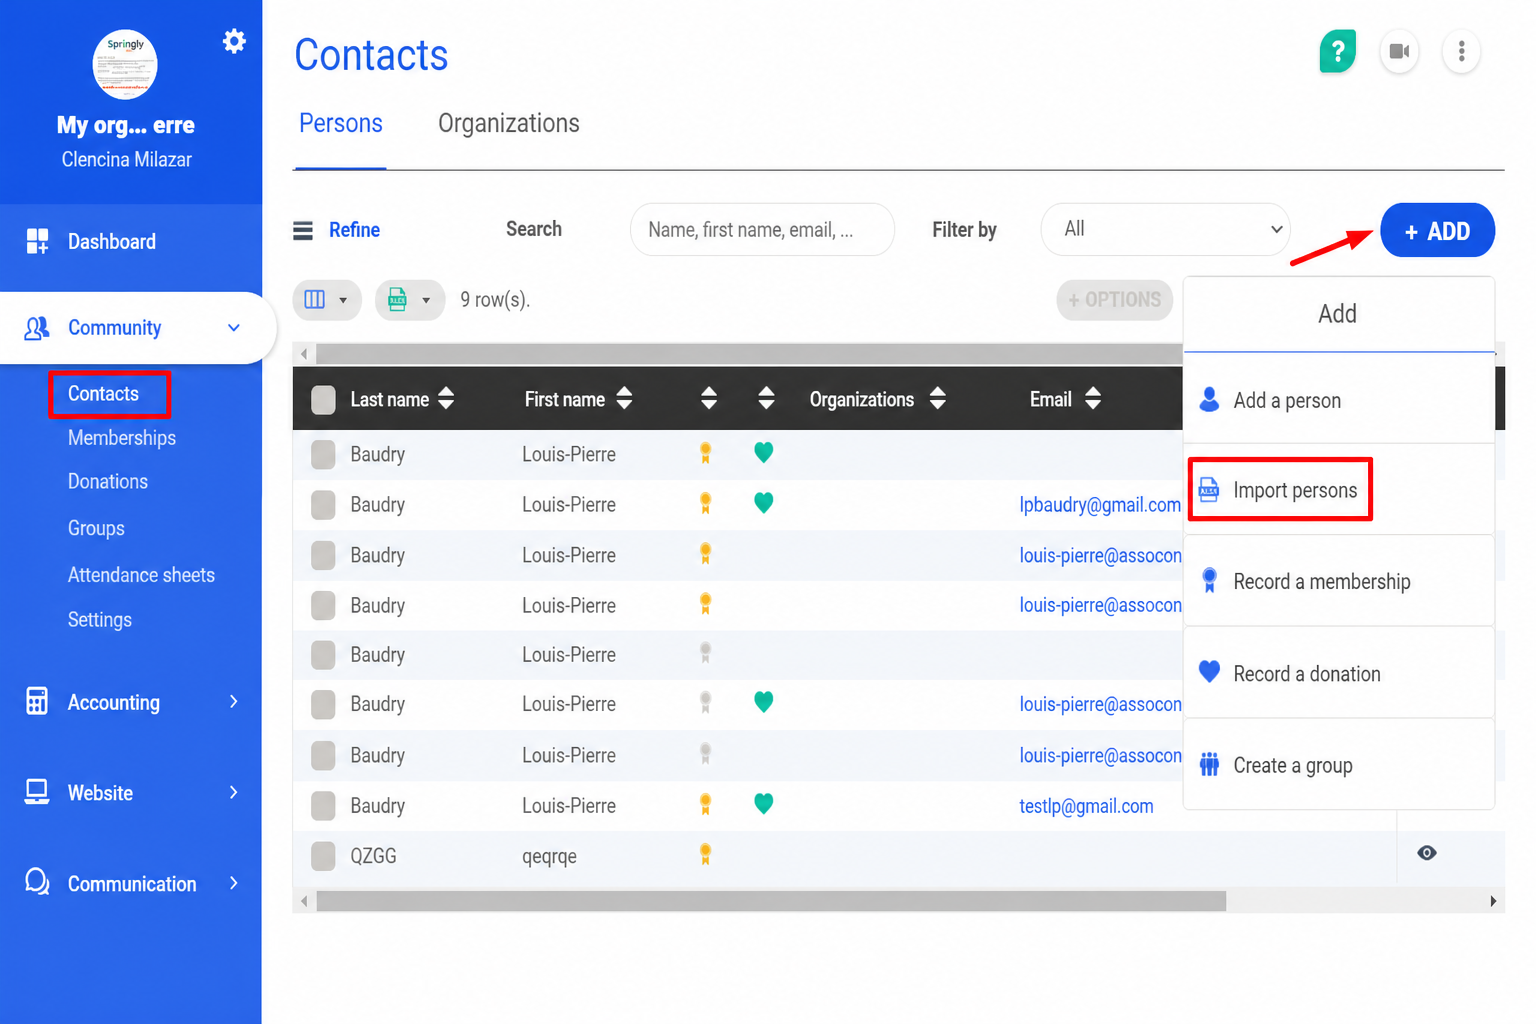Open the export dropdown arrow
The height and width of the screenshot is (1024, 1536).
point(426,300)
